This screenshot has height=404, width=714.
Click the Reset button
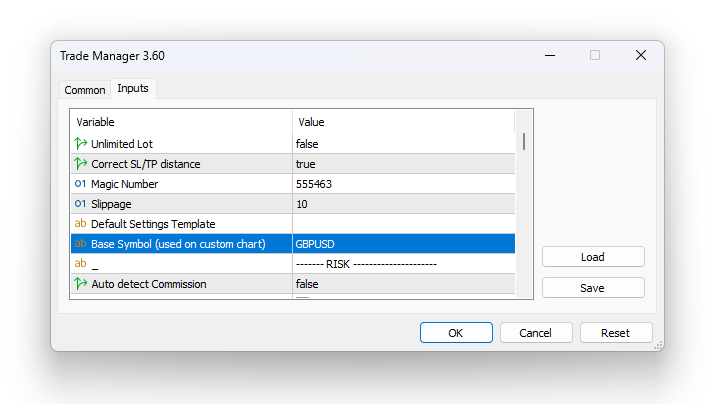pyautogui.click(x=615, y=333)
